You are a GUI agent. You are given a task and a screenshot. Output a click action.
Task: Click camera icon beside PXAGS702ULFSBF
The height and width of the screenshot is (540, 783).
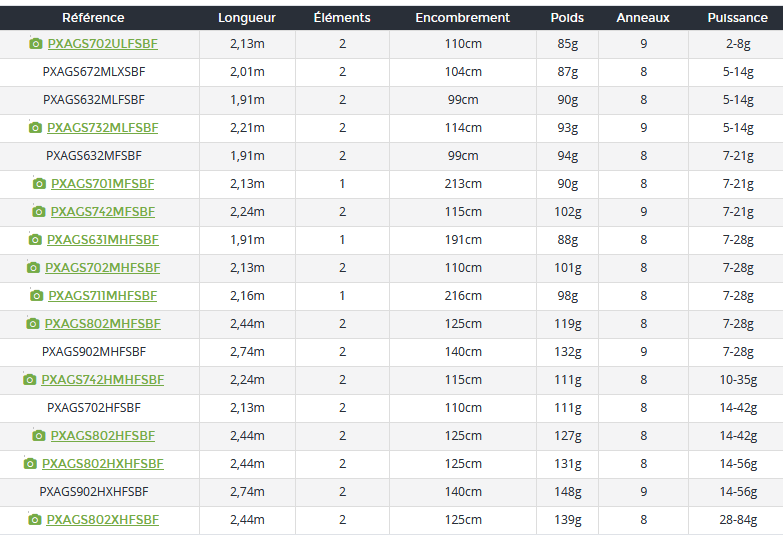click(36, 44)
